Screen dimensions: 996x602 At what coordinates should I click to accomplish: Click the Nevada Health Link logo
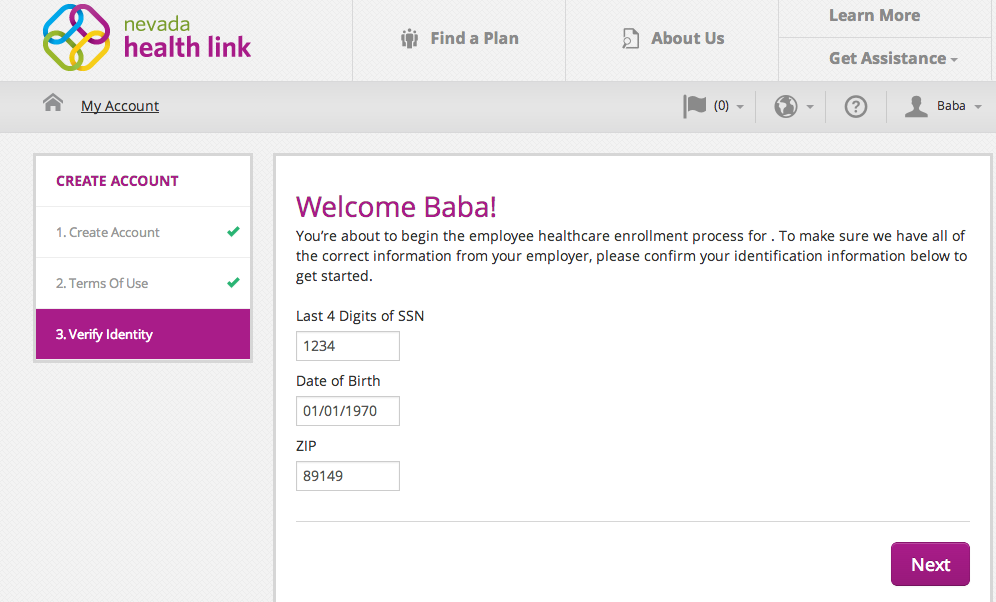147,37
